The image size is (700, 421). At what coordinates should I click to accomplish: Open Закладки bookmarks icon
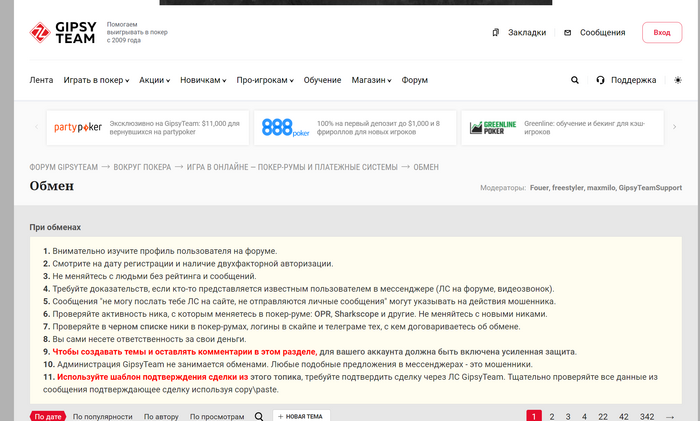click(x=496, y=32)
